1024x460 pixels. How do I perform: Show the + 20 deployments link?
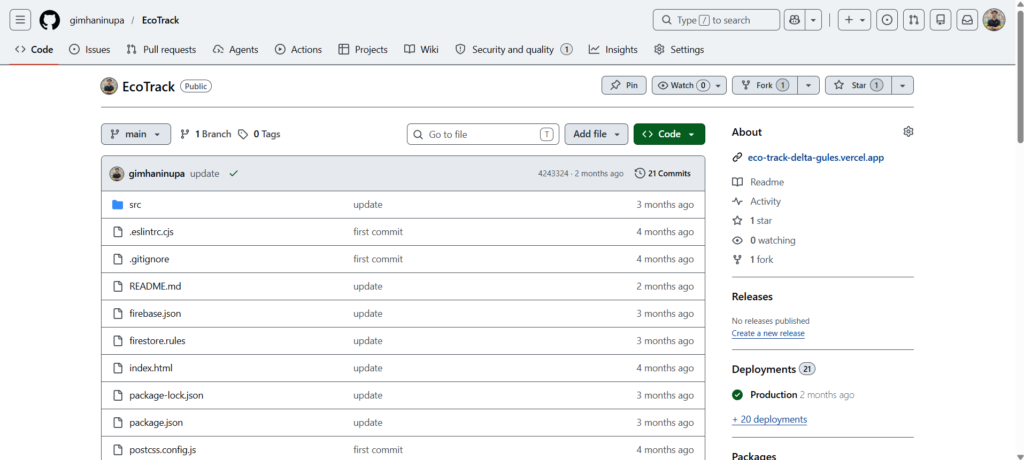click(769, 419)
